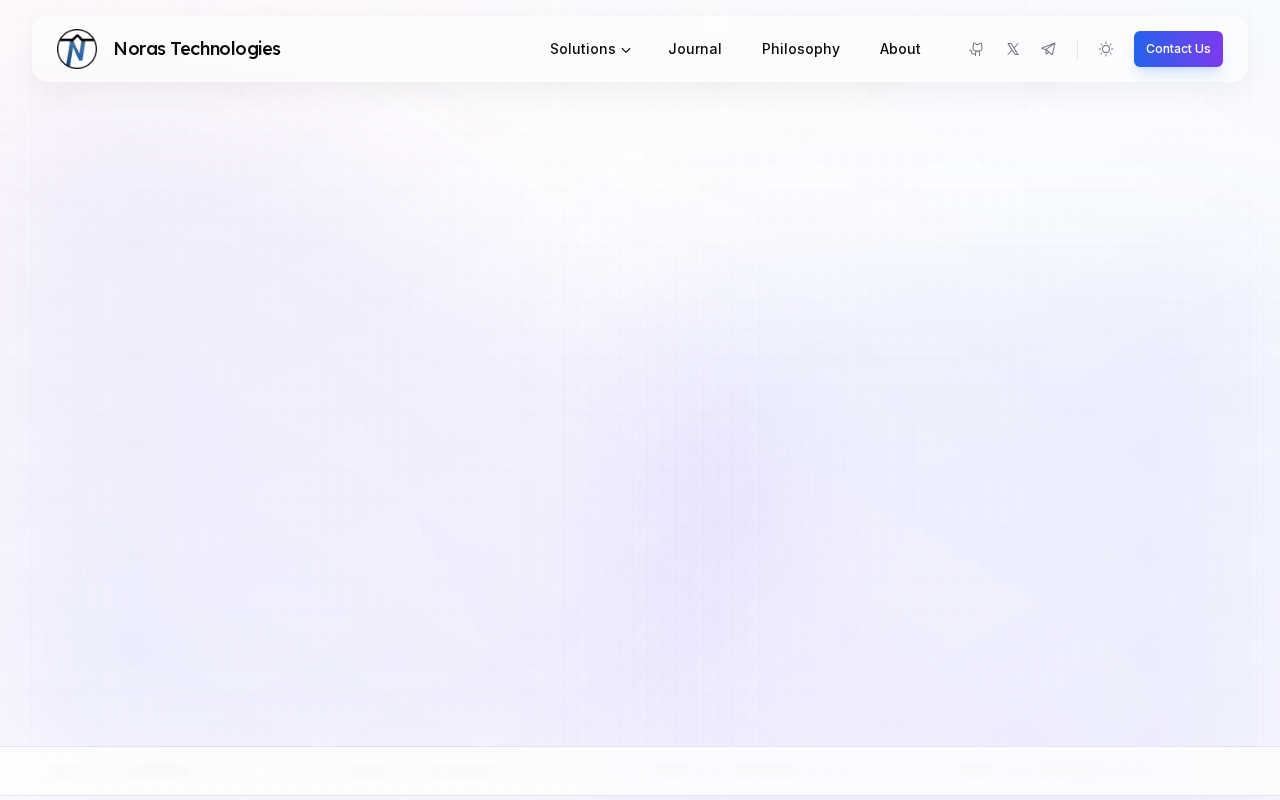The image size is (1280, 800).
Task: Open the GitHub profile icon
Action: [976, 49]
